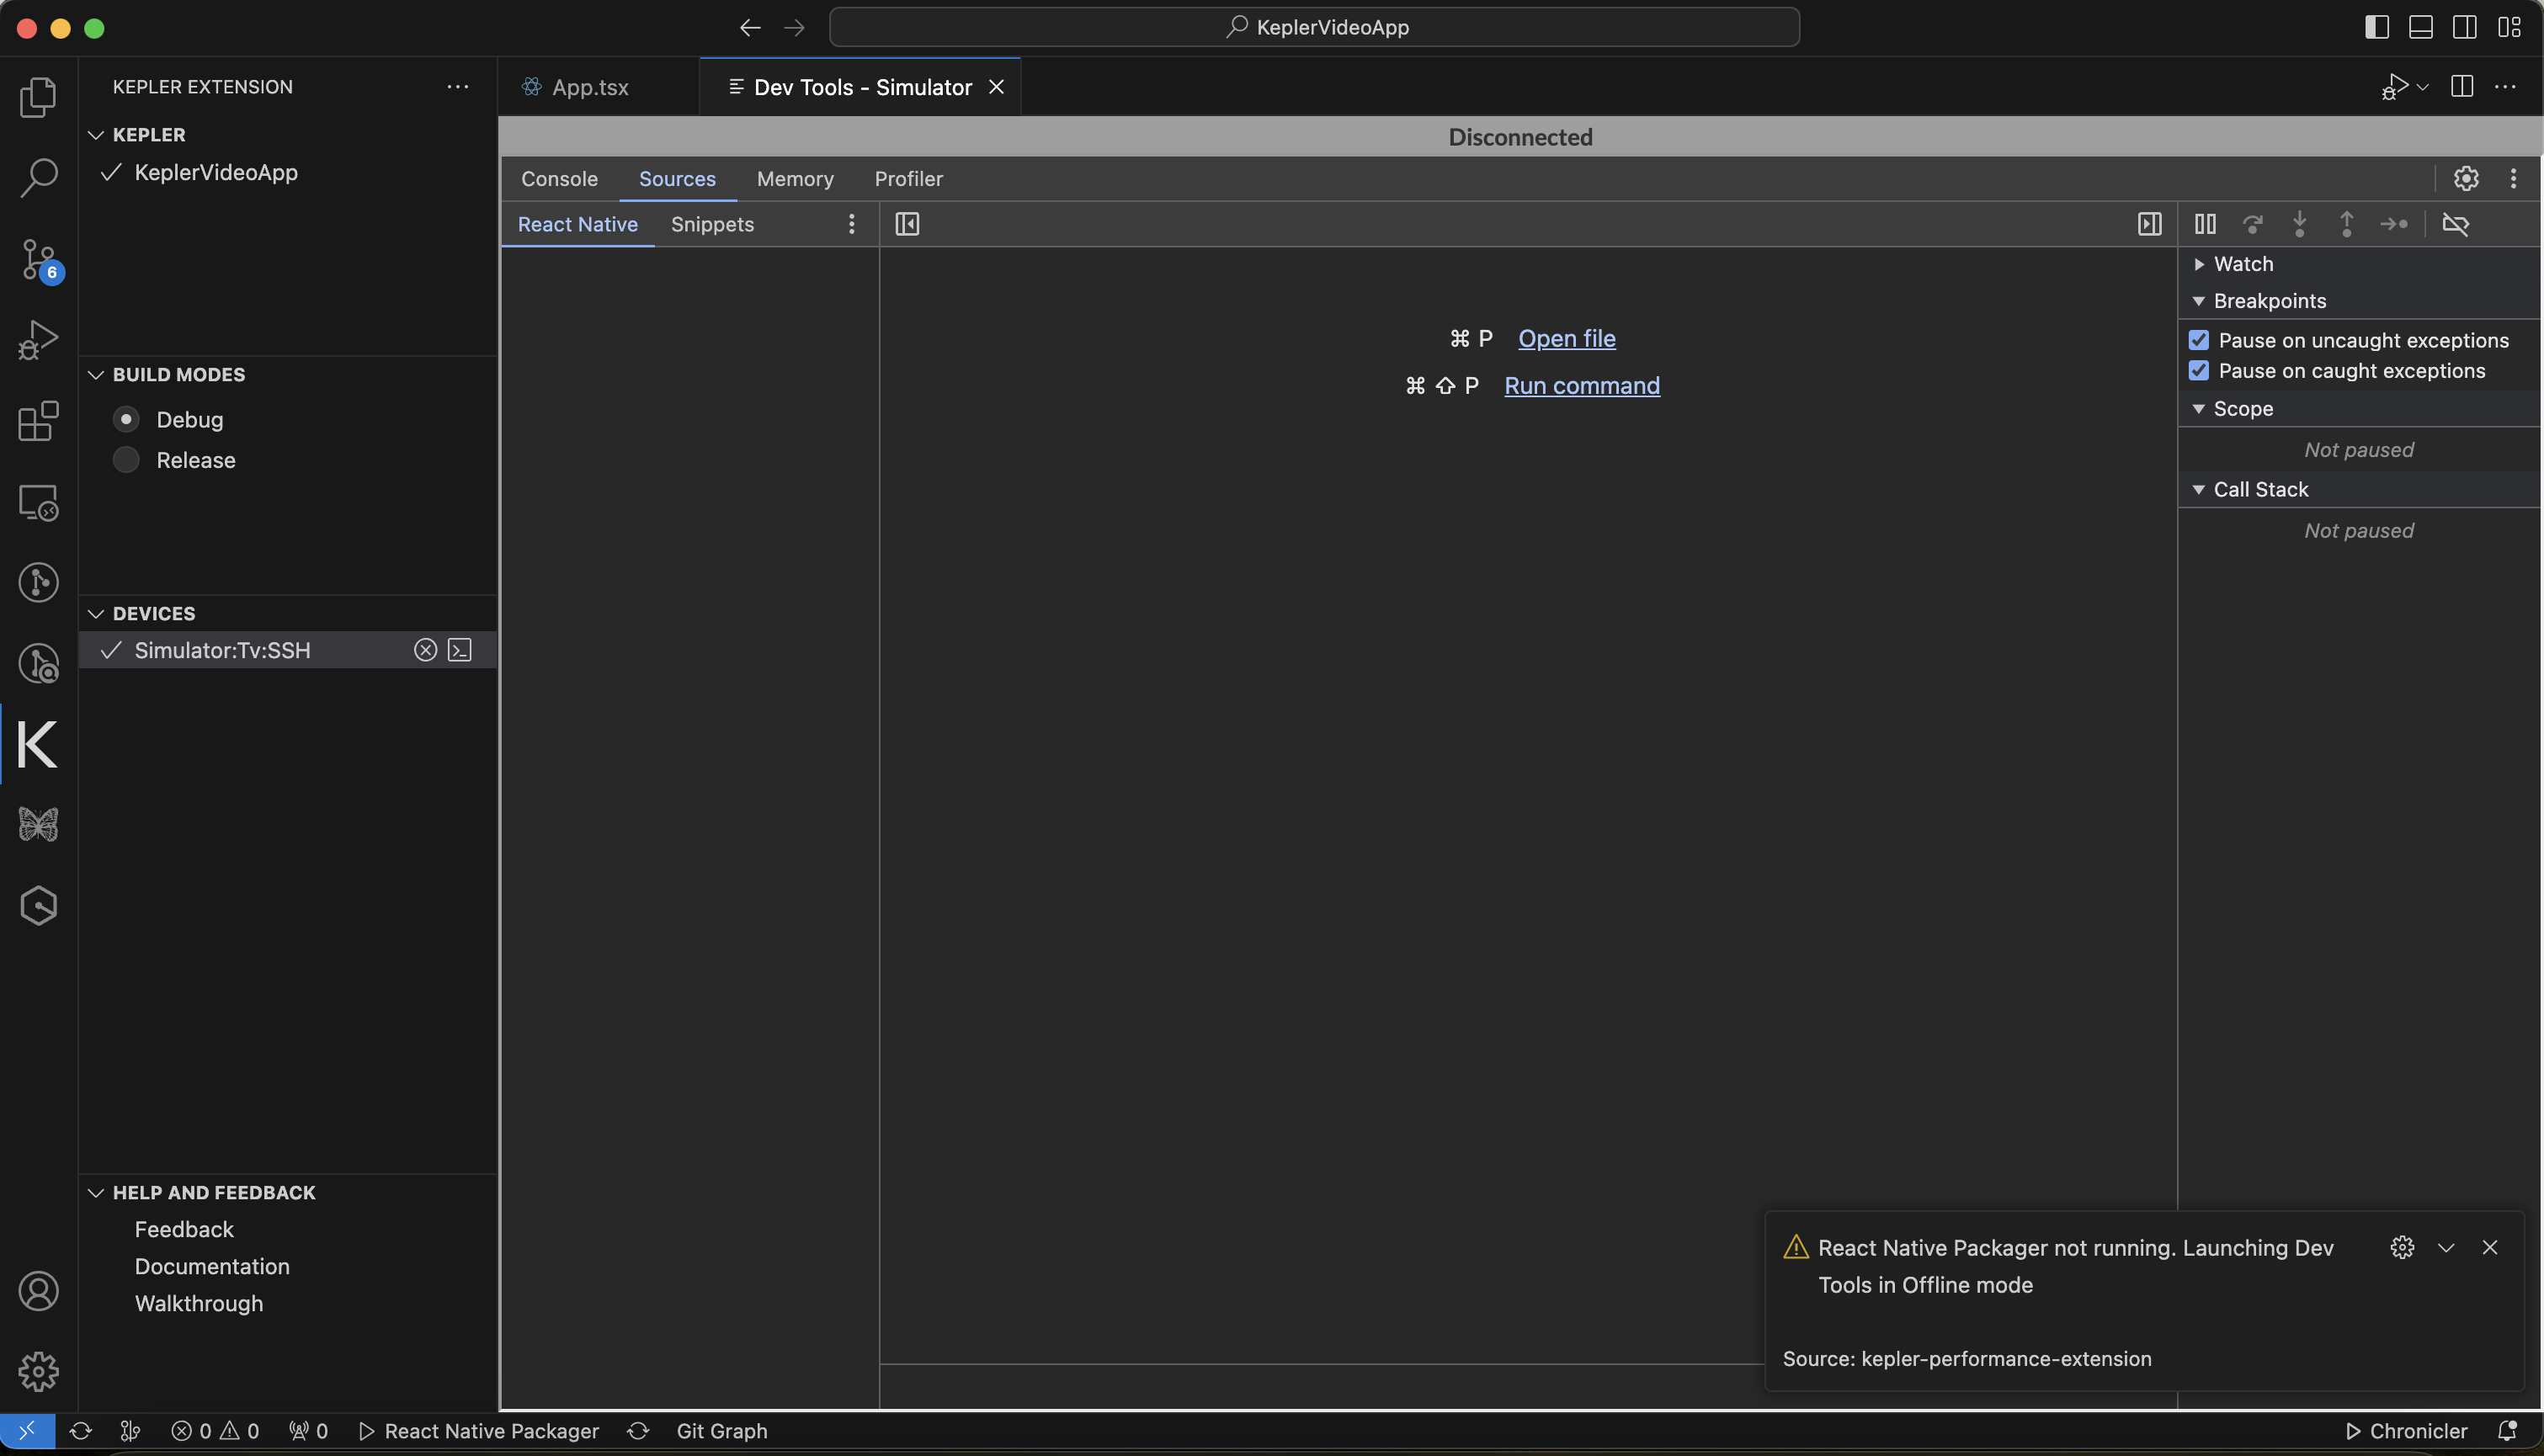Open a terminal for Simulator:Tv:SSH device
This screenshot has width=2544, height=1456.
coord(459,650)
